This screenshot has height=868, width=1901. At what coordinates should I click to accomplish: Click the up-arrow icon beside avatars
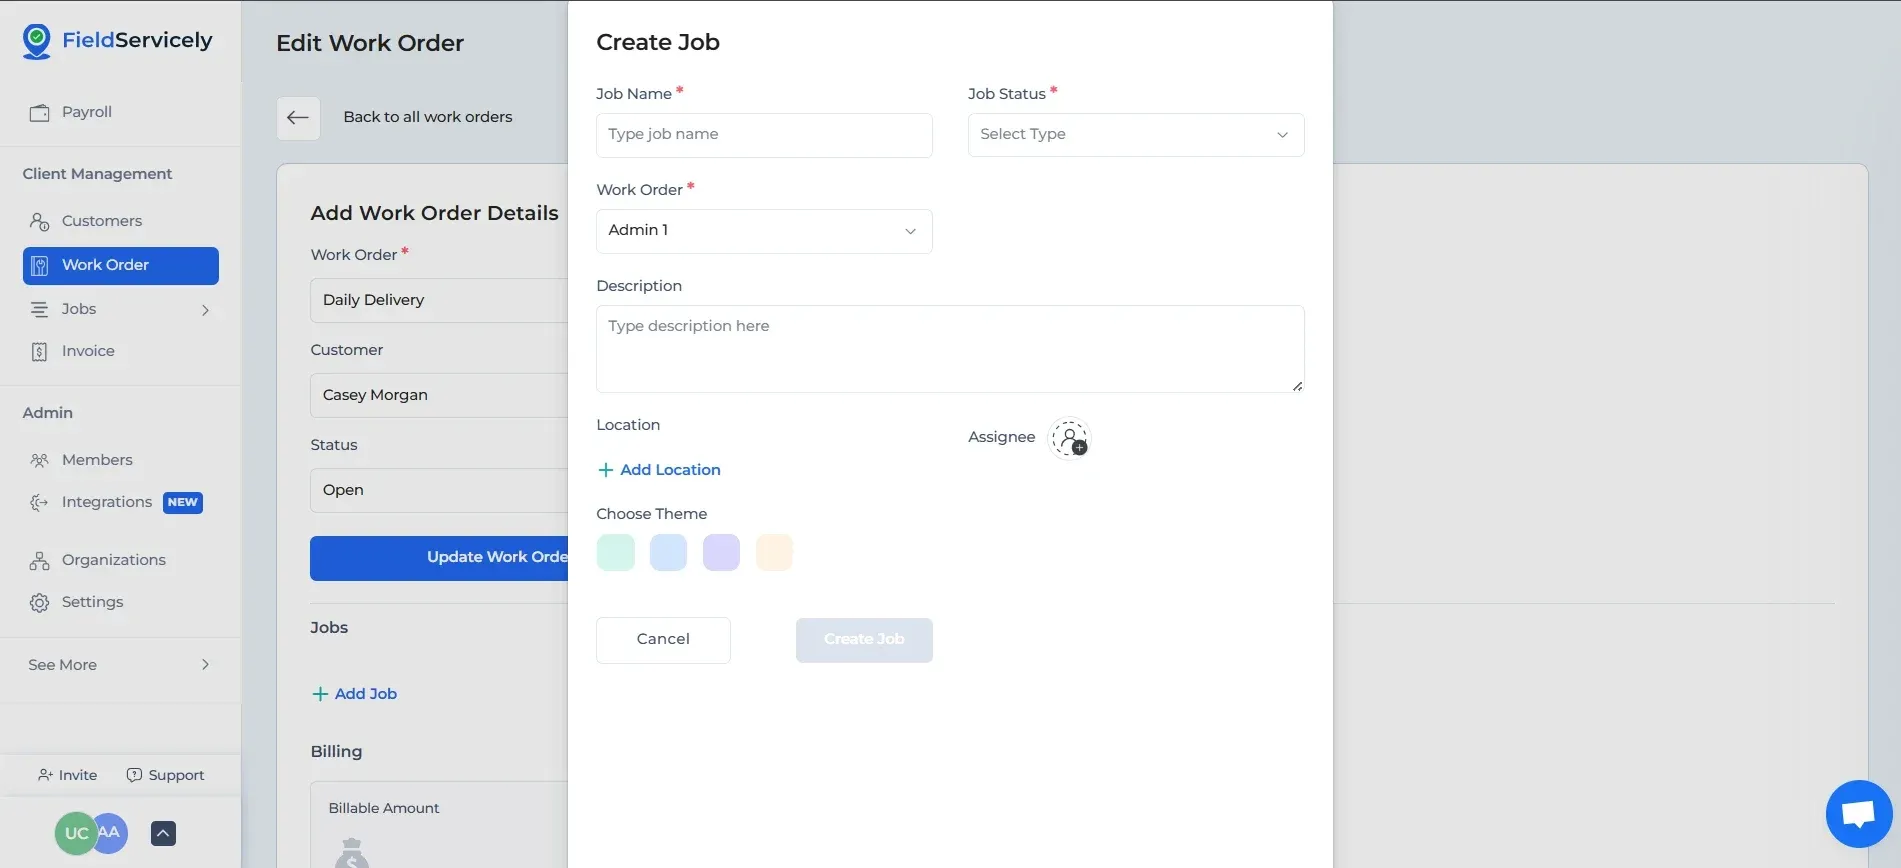click(x=163, y=833)
